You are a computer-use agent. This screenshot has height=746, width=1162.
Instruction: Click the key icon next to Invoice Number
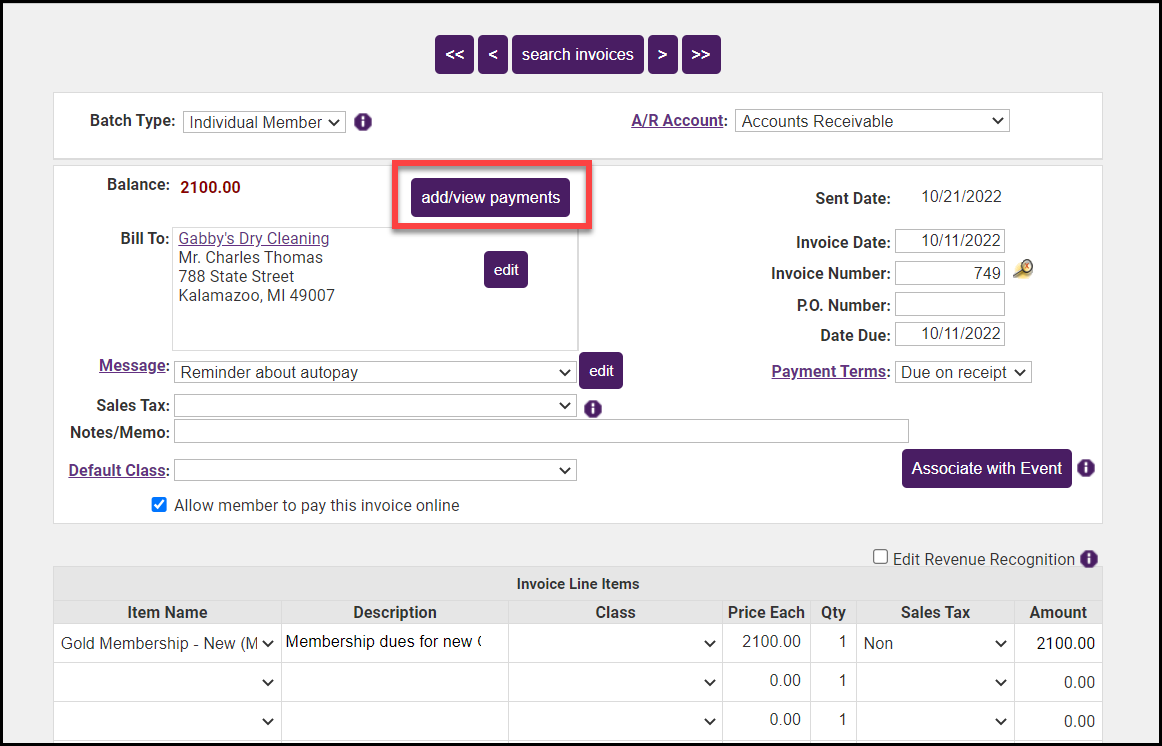(x=1022, y=269)
